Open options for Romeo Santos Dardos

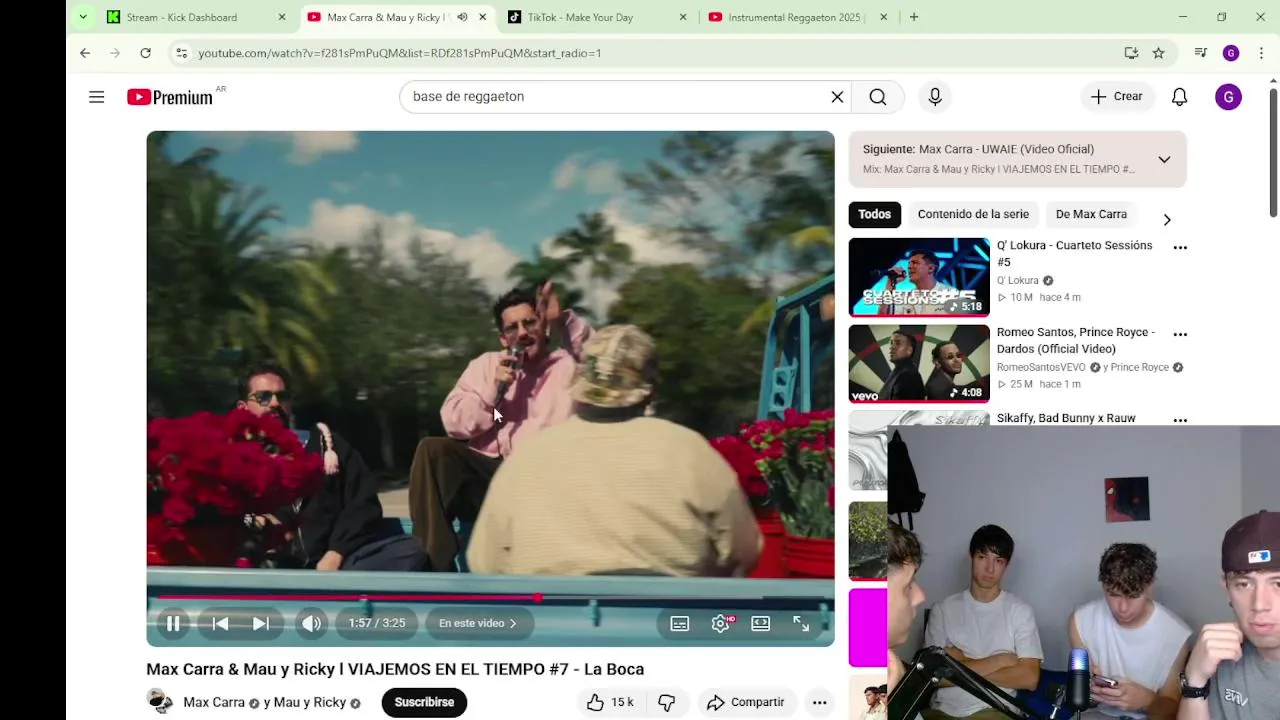click(1180, 334)
